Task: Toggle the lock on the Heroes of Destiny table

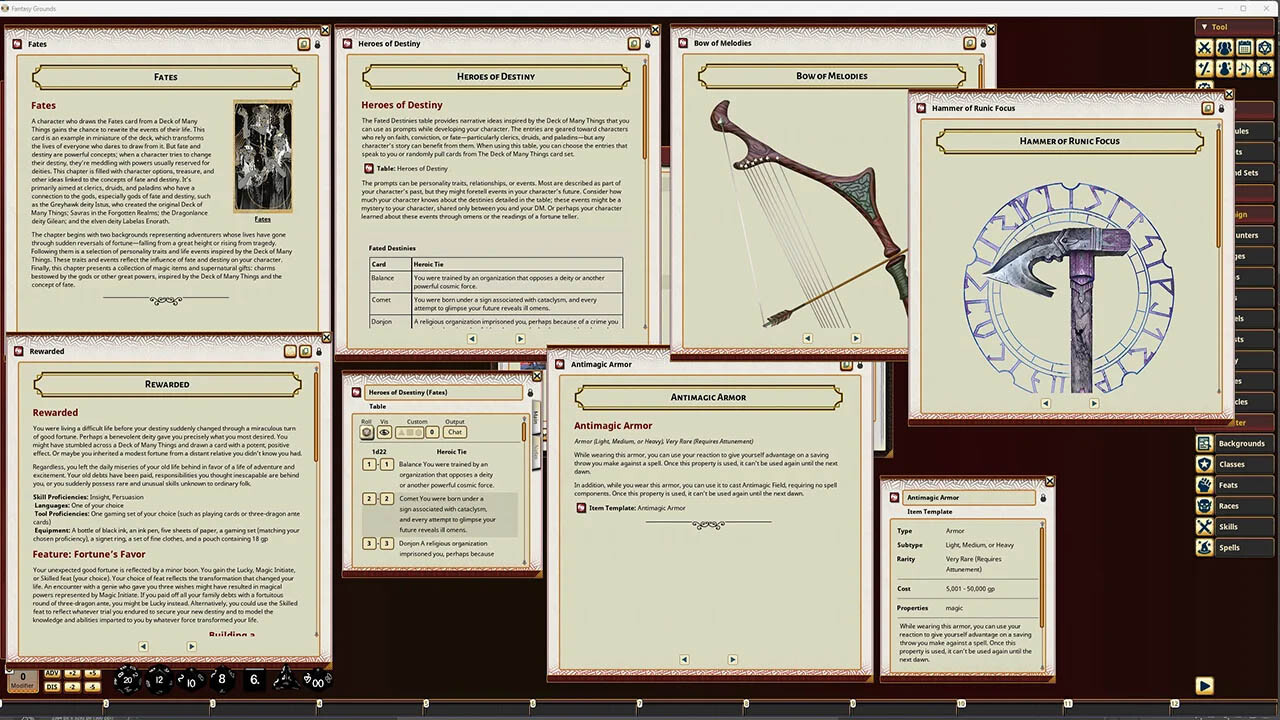Action: (x=530, y=393)
